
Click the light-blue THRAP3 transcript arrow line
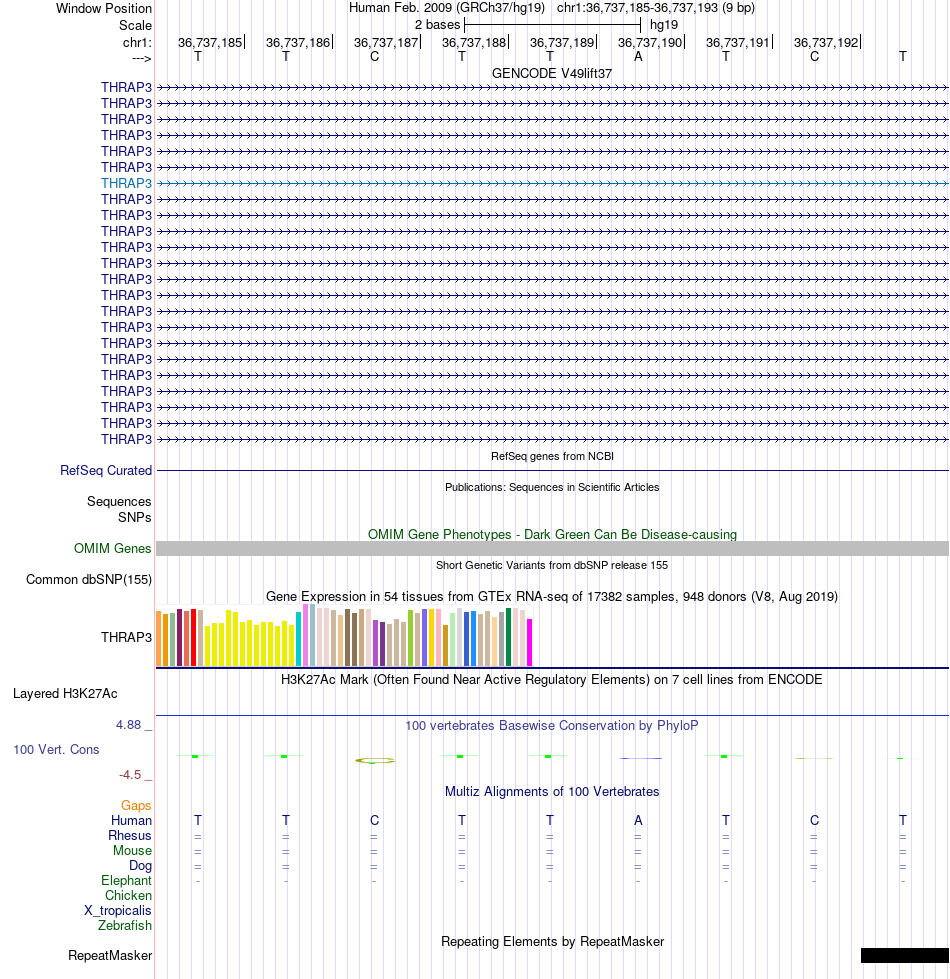(x=552, y=183)
